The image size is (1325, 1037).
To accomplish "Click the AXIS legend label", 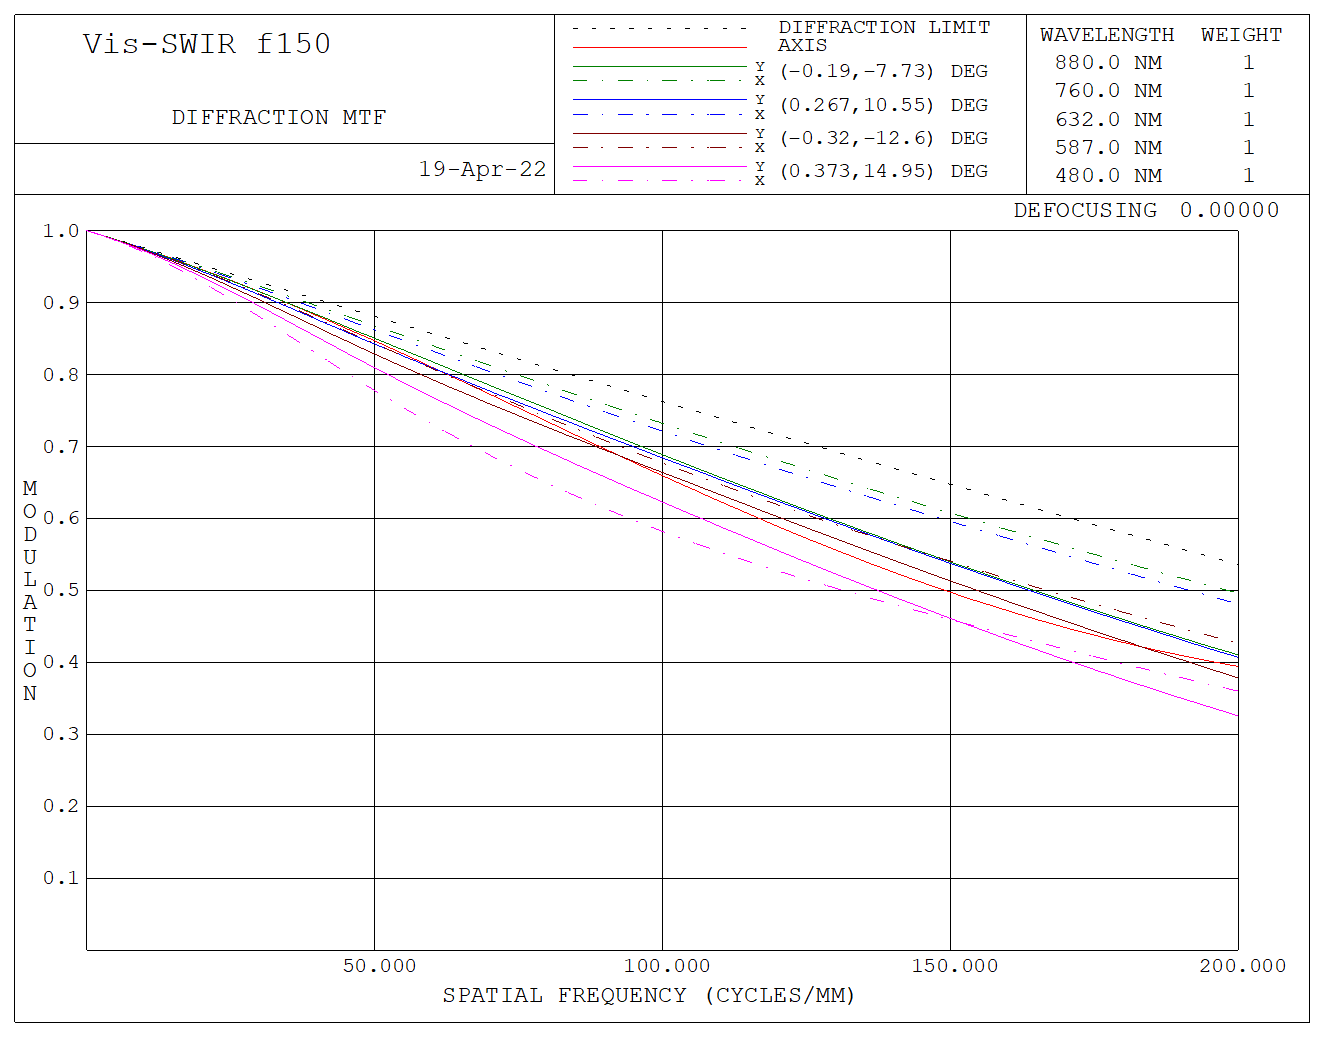I will click(802, 45).
